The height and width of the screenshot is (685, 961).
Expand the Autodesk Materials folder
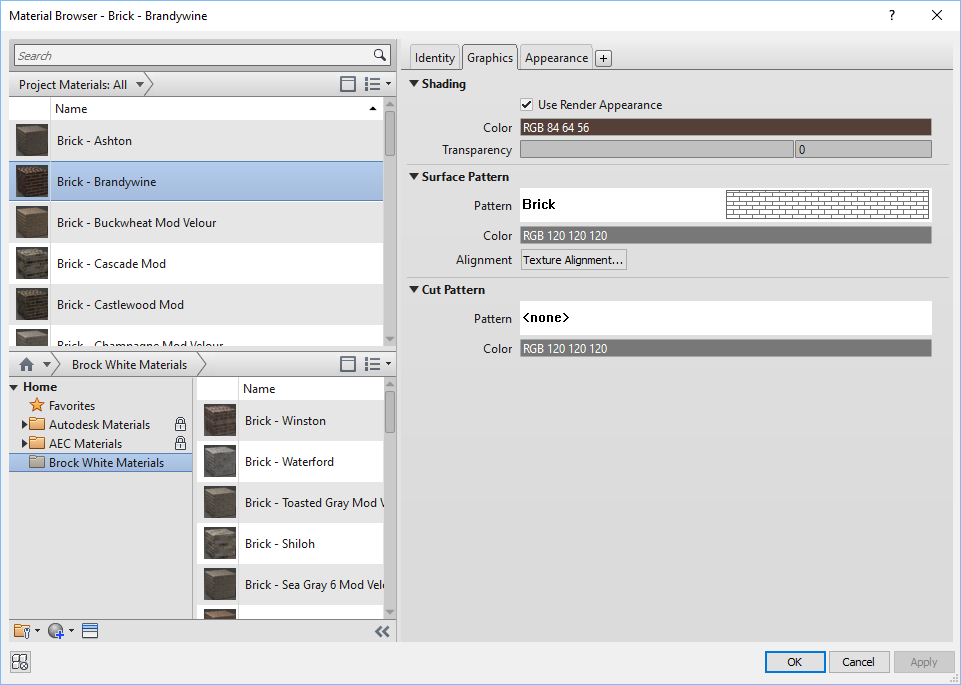(25, 424)
